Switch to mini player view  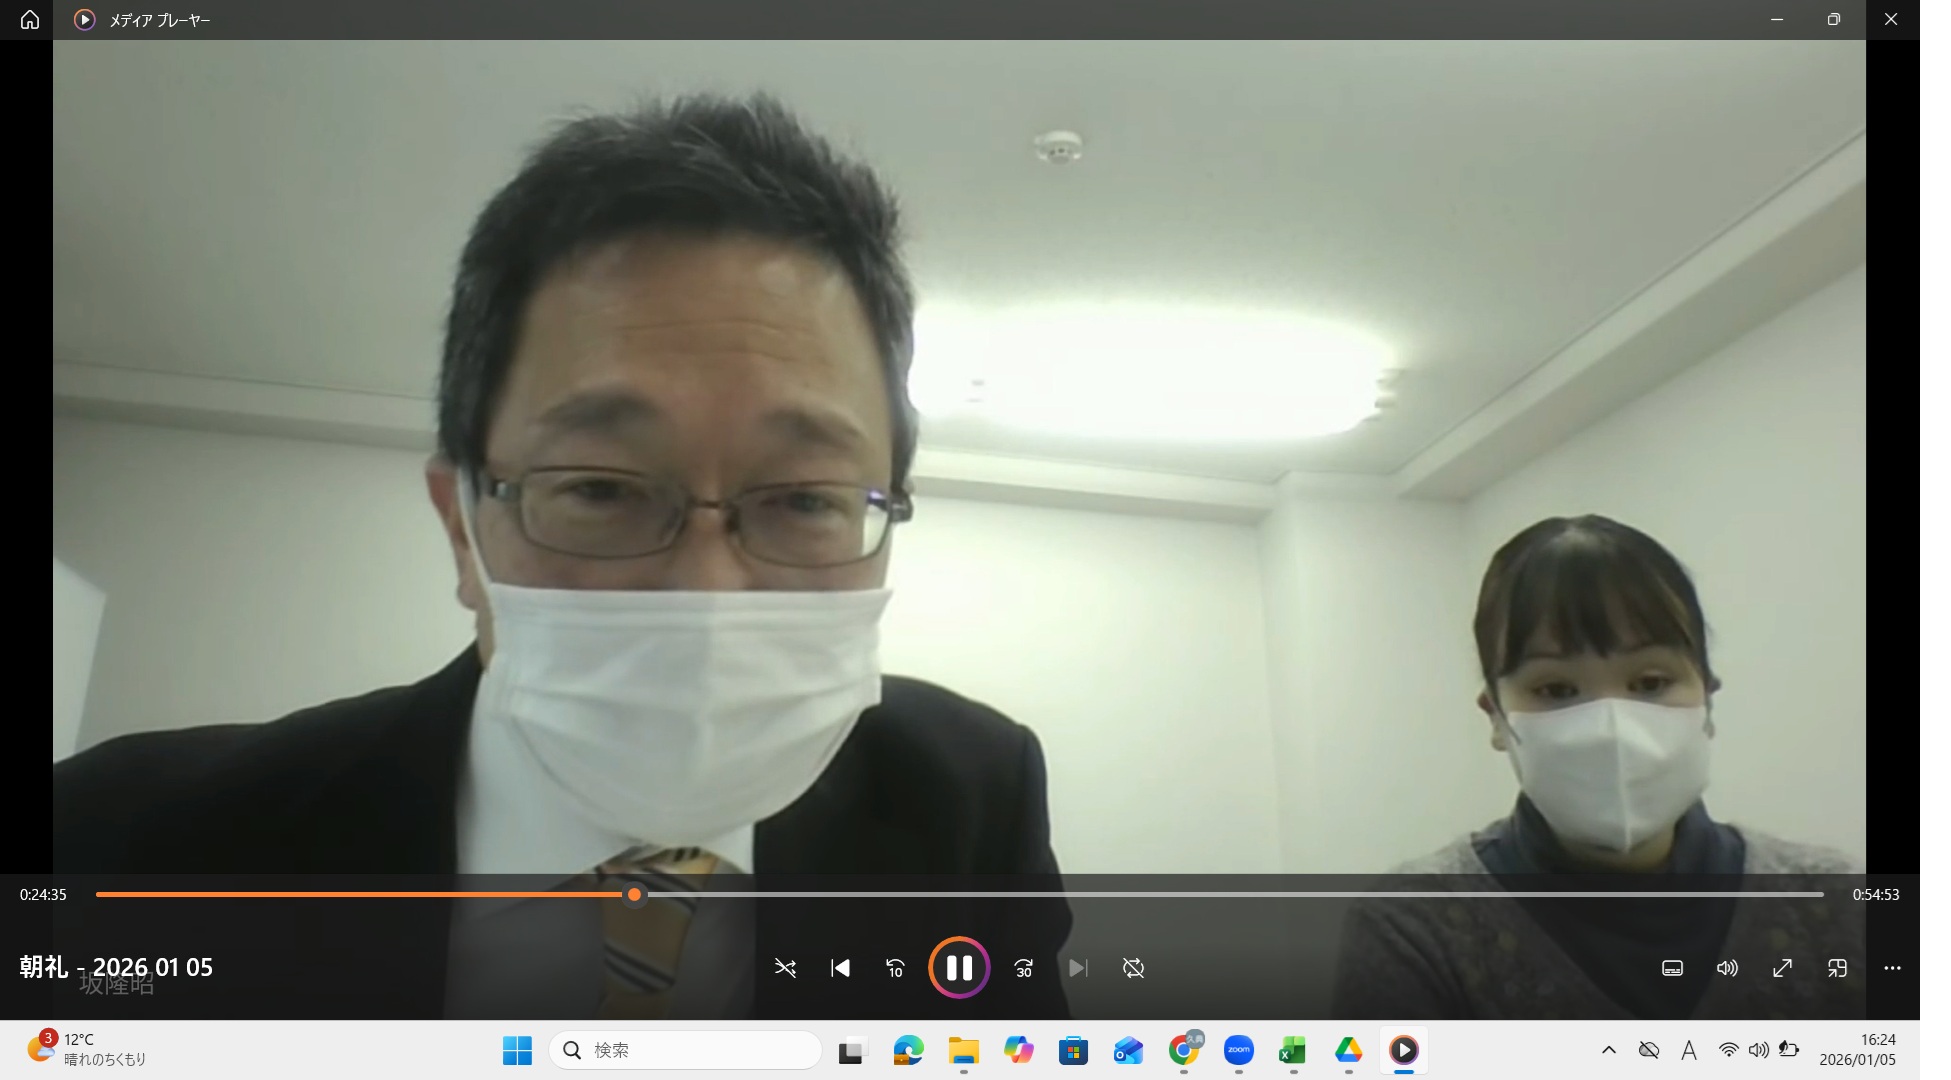pyautogui.click(x=1837, y=968)
